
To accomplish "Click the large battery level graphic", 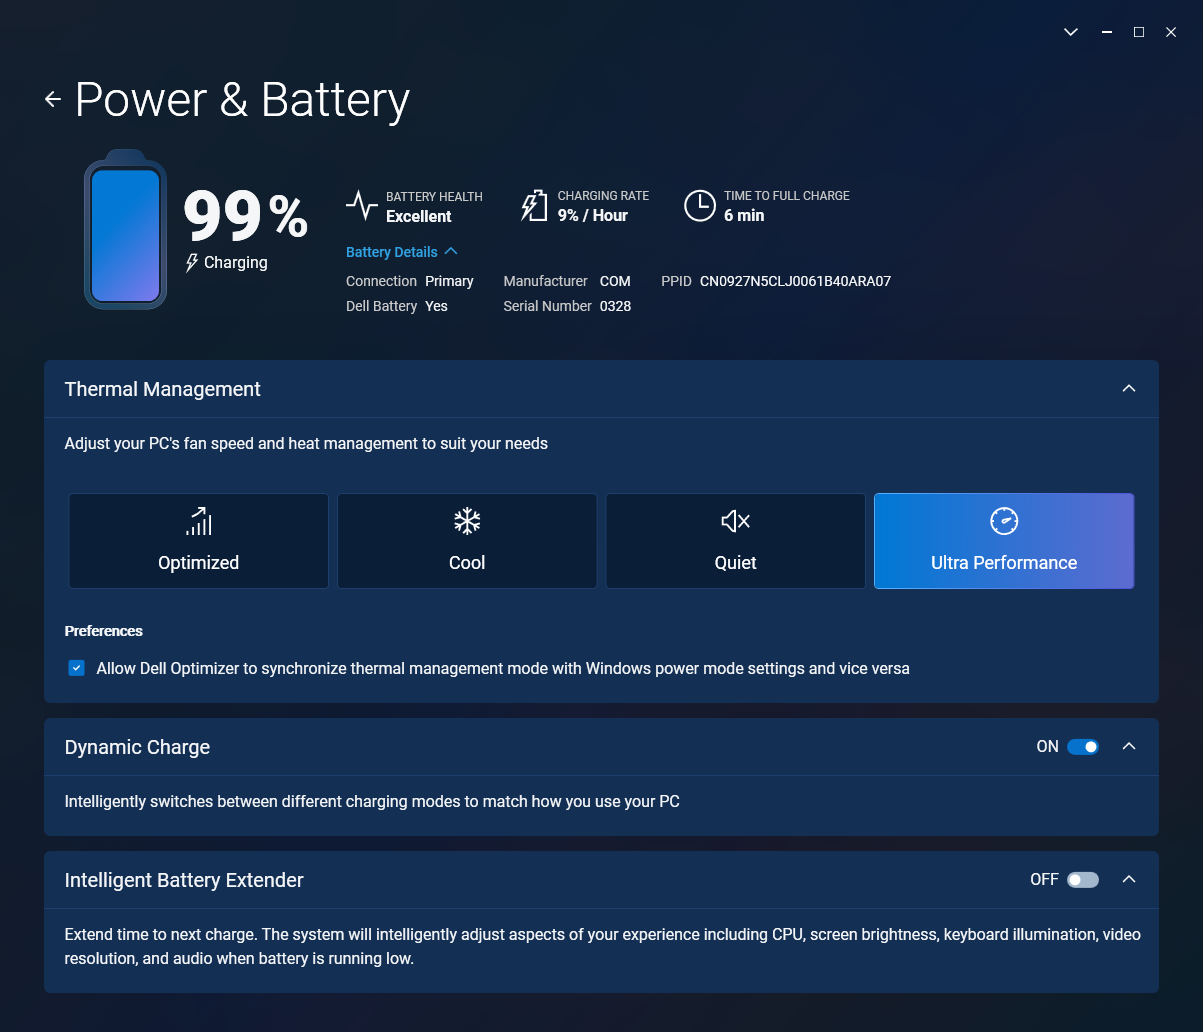I will pyautogui.click(x=125, y=229).
